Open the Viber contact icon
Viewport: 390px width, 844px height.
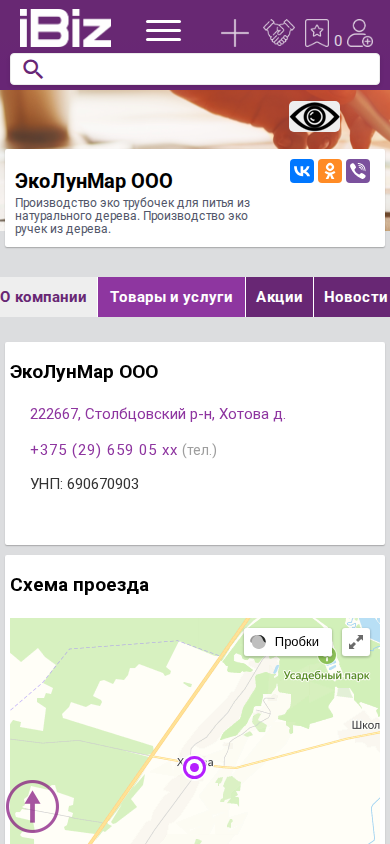coord(358,171)
